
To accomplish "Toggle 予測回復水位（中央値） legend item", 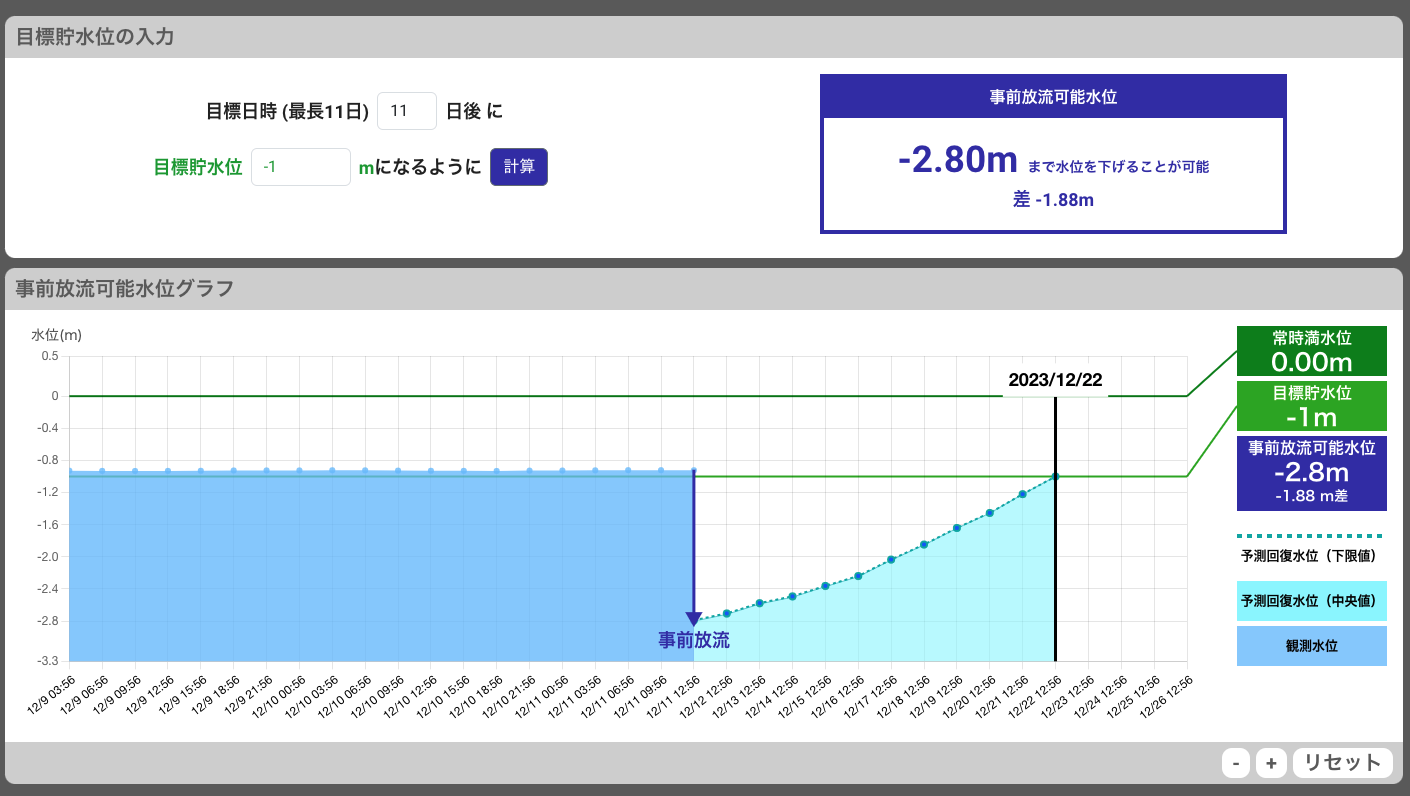I will coord(1311,601).
